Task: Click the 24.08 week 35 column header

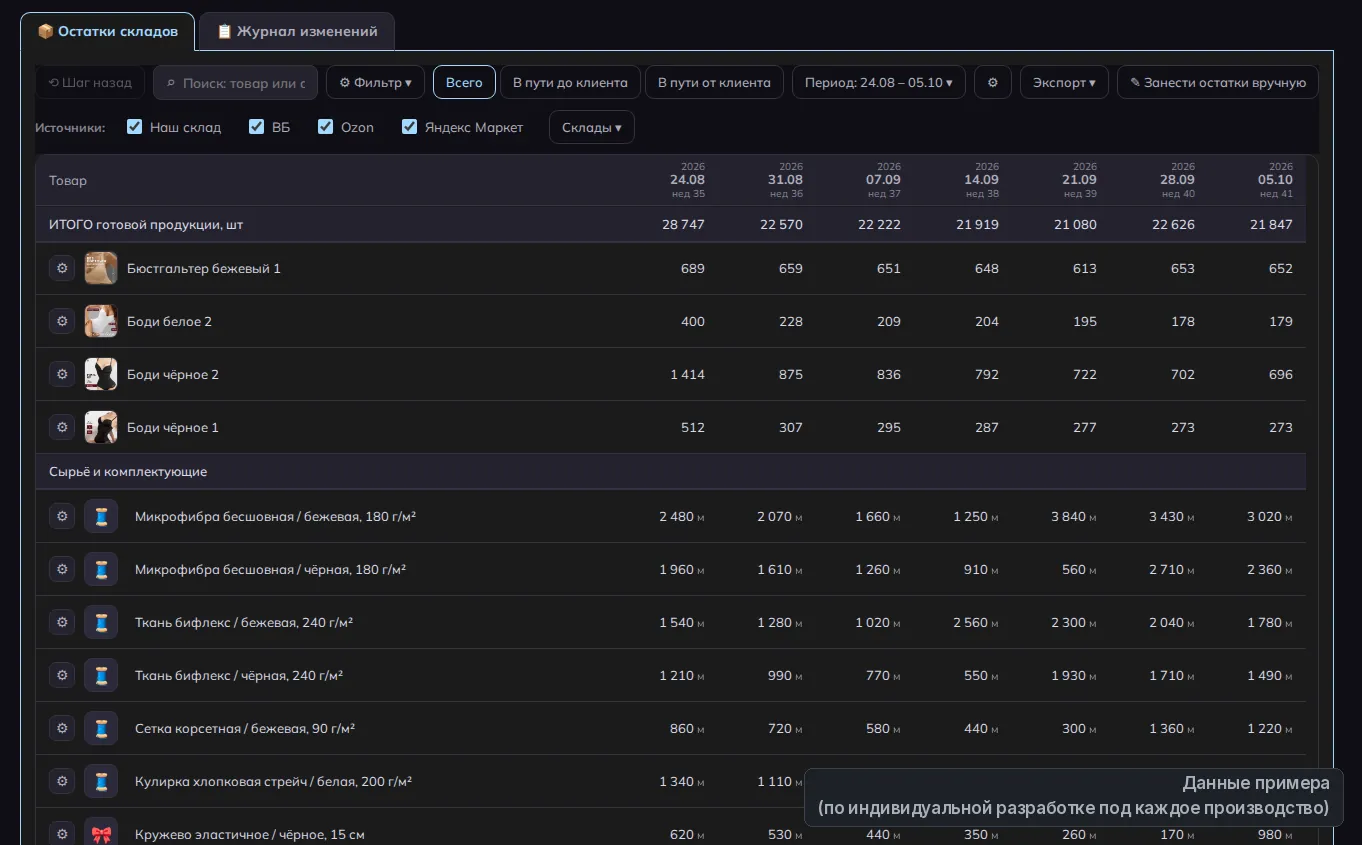Action: (687, 180)
